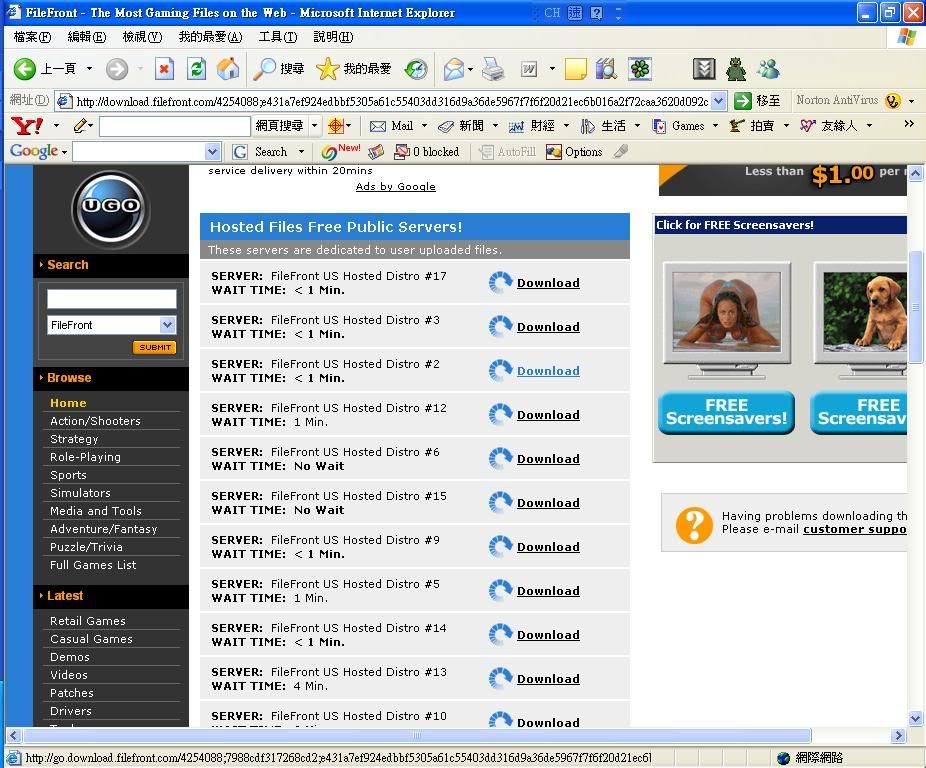Open the FileFront search category dropdown
The width and height of the screenshot is (926, 768).
point(168,324)
